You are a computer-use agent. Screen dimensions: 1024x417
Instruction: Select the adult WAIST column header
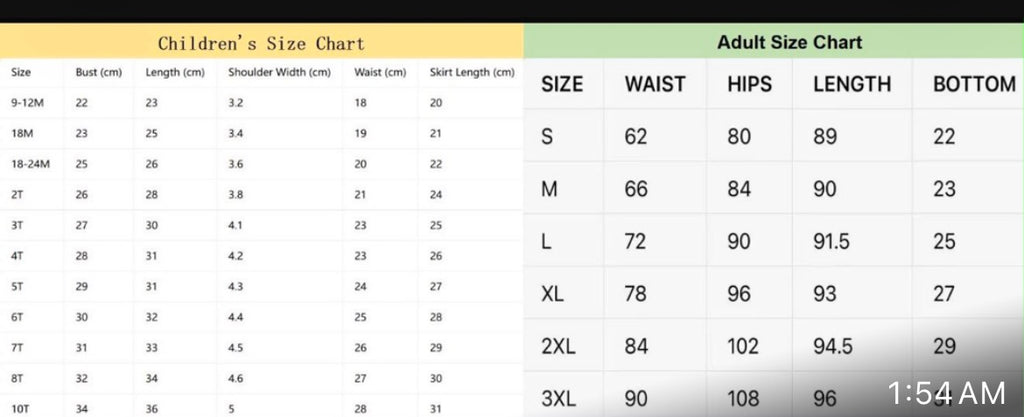654,84
